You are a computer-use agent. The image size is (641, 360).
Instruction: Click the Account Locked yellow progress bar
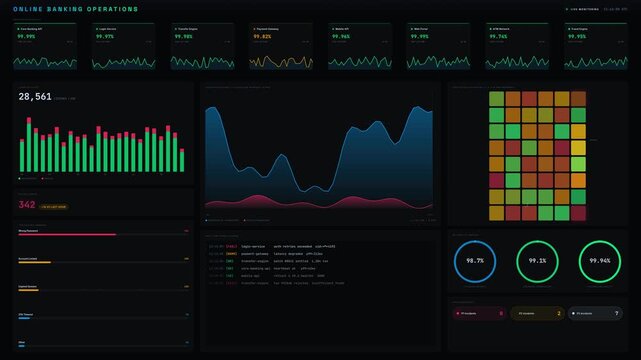34,262
